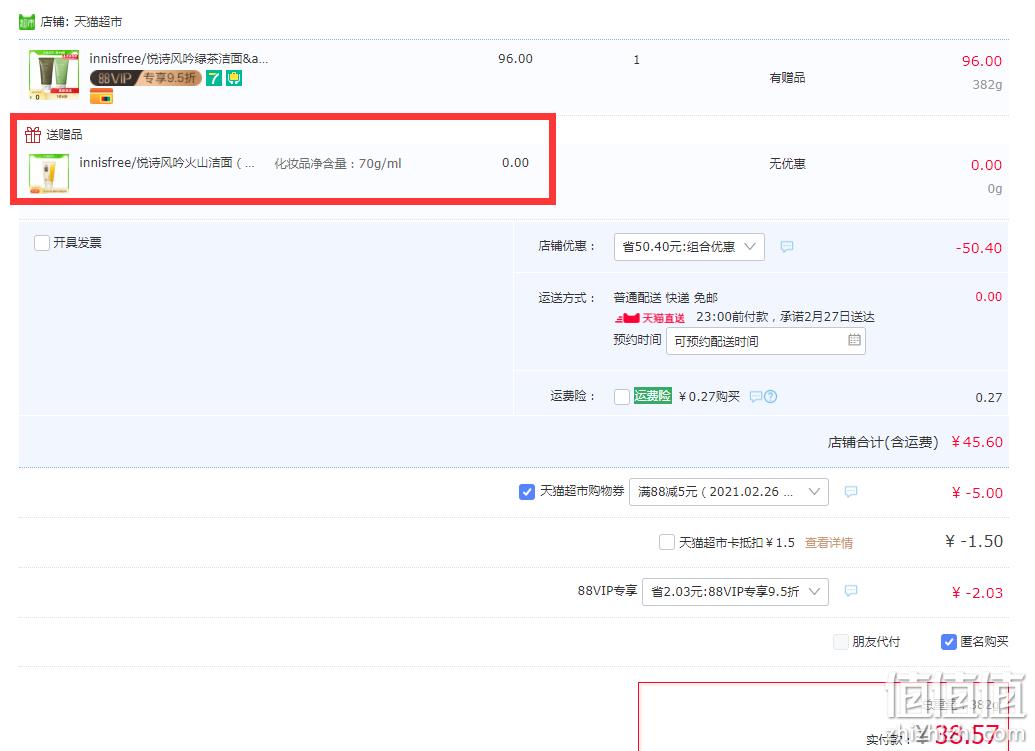
Task: Open the comment icon beside coupon dropdown
Action: (x=851, y=492)
